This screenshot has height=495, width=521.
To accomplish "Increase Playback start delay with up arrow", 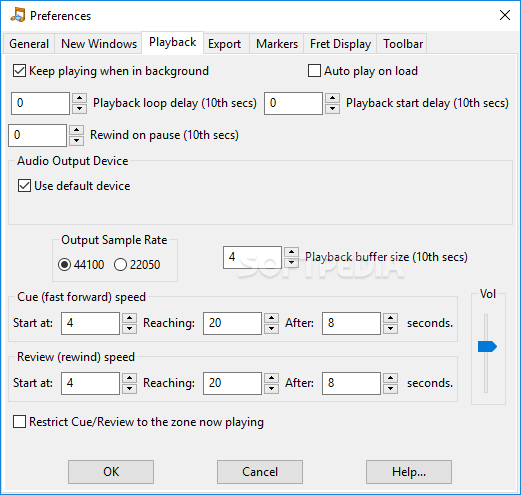I will [332, 98].
